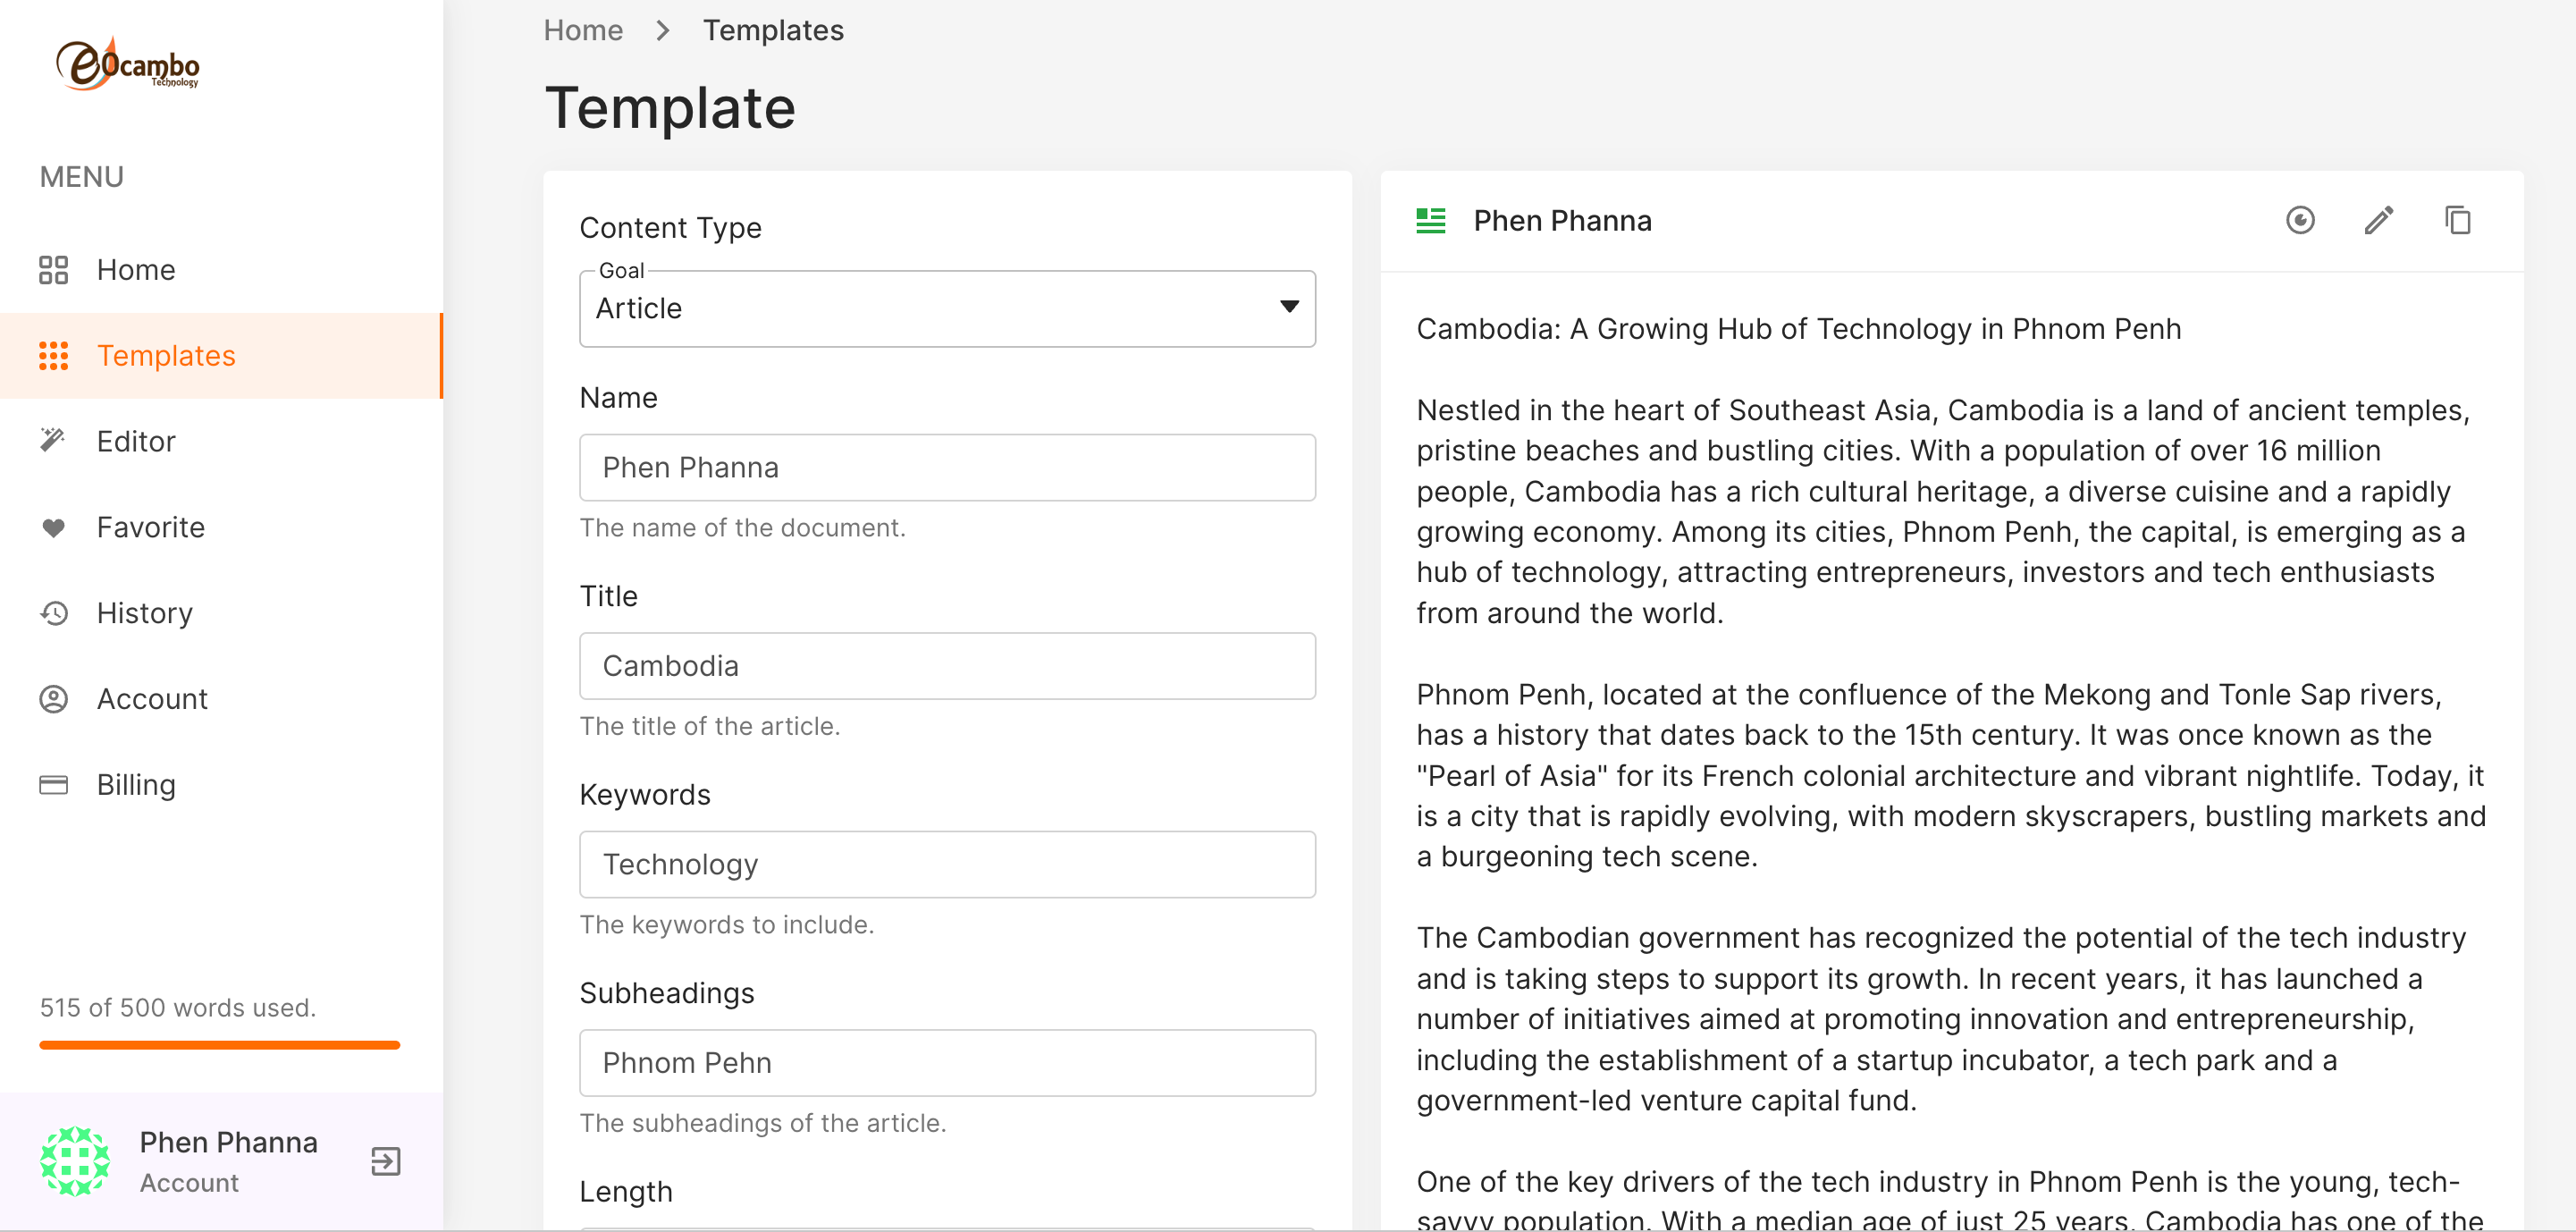Click the pencil edit icon

2378,220
